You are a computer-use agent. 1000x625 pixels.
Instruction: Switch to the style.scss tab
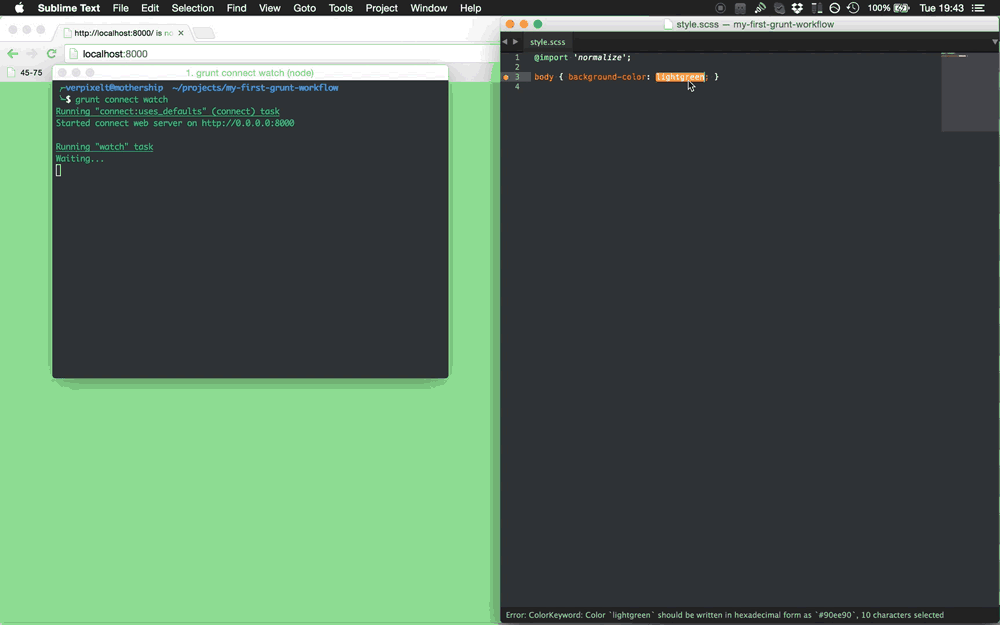[x=548, y=42]
